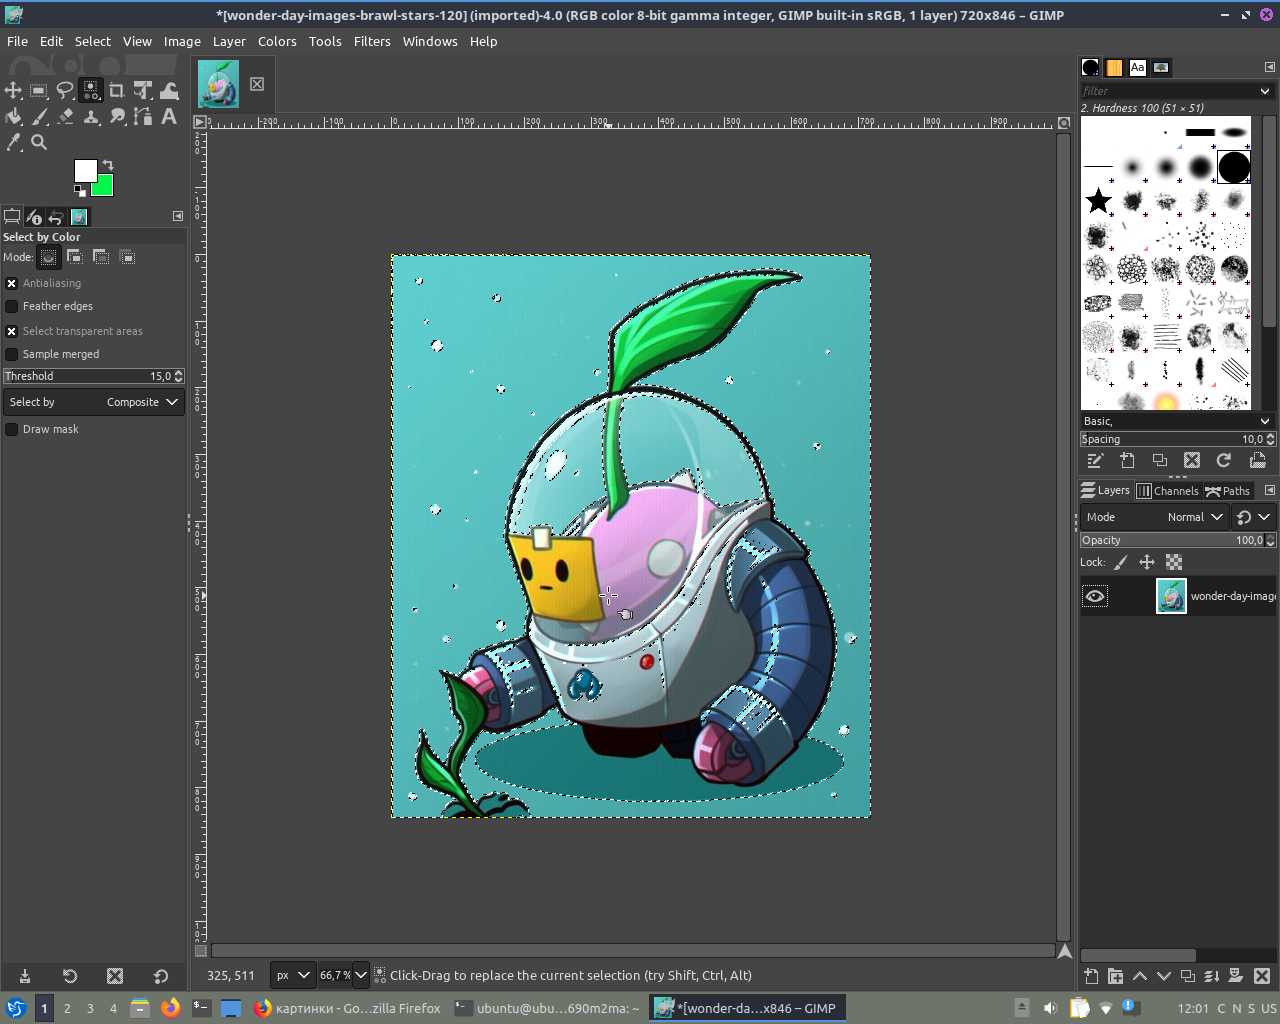
Task: Select the Zoom magnifier tool
Action: coord(39,142)
